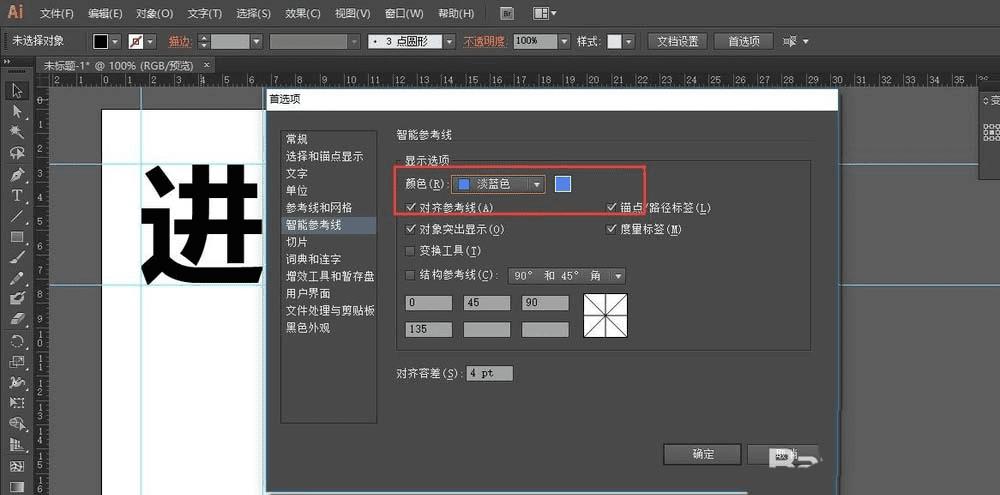Open the 窗口(W) menu
1000x495 pixels.
404,13
